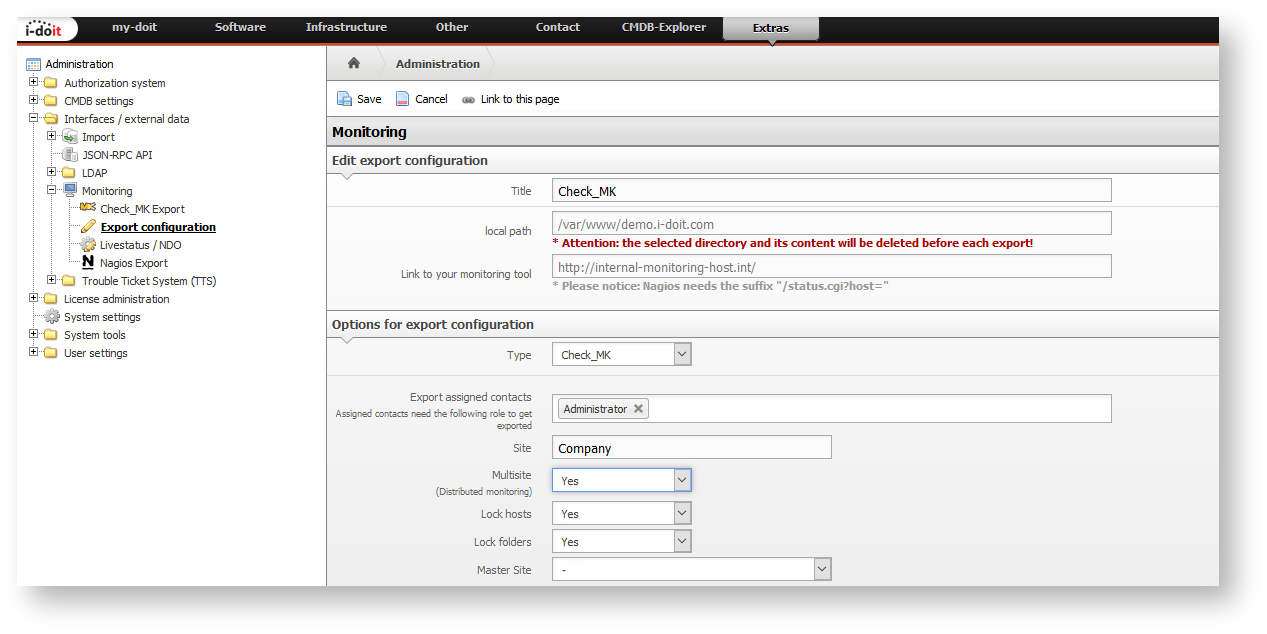Open the Type dropdown
Screen dimensions: 1267x634
(x=621, y=355)
